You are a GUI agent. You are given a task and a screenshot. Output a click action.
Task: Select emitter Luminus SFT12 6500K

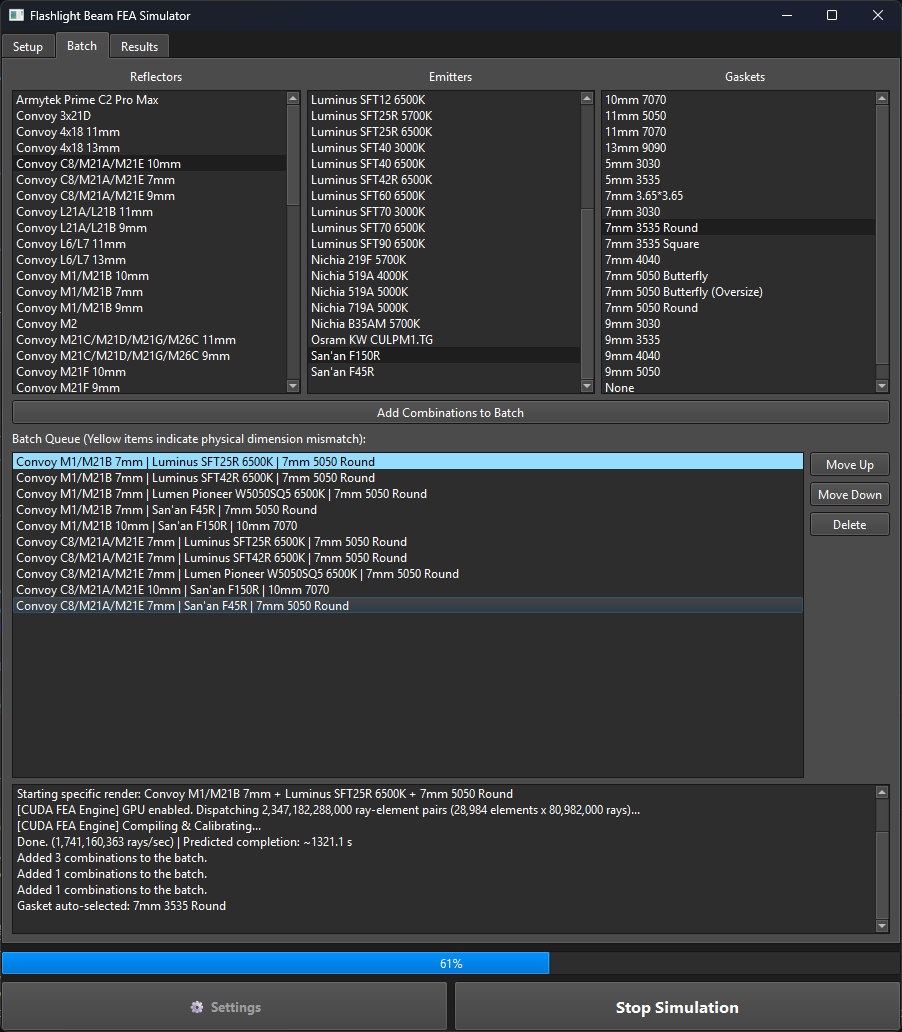tap(444, 99)
